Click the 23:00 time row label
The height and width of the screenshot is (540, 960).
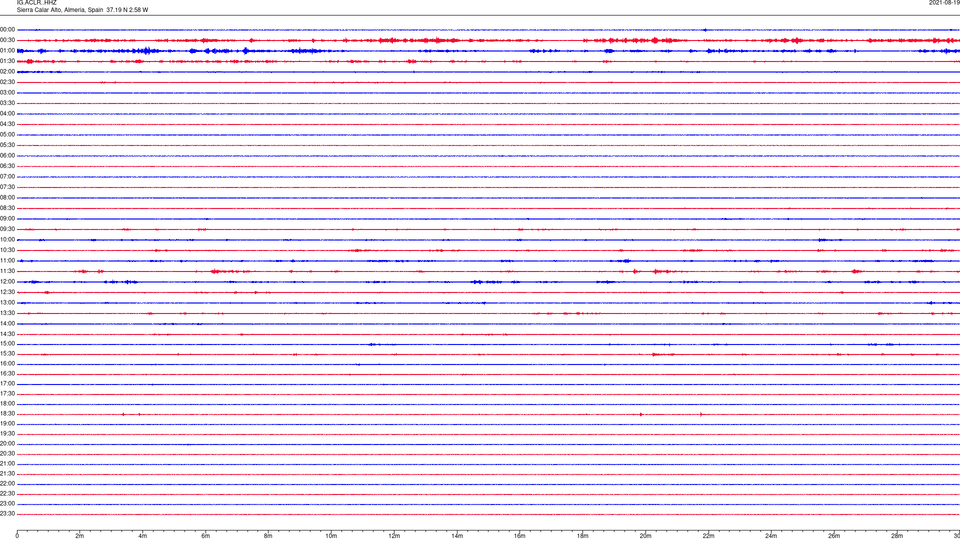pyautogui.click(x=7, y=504)
